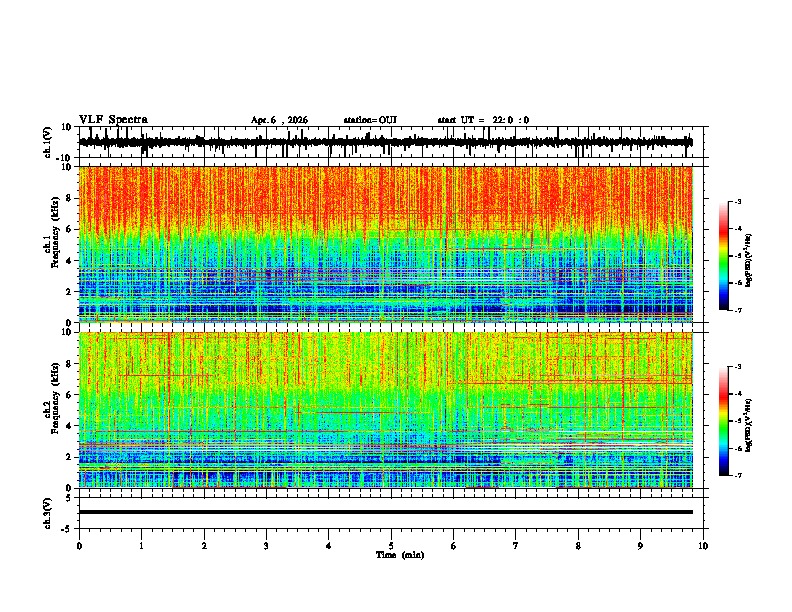
Task: Click the ch.2 spectrogram "2" kHz tick label
Action: pos(69,457)
